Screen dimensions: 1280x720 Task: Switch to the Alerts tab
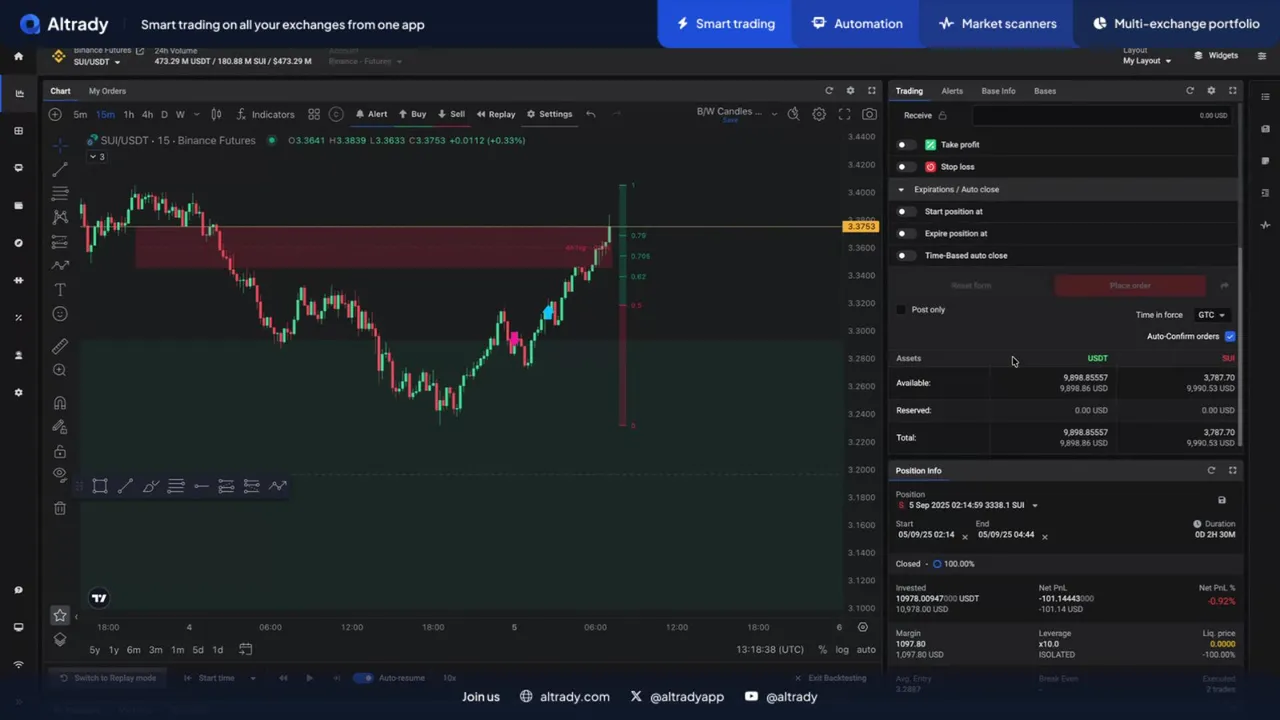coord(952,91)
